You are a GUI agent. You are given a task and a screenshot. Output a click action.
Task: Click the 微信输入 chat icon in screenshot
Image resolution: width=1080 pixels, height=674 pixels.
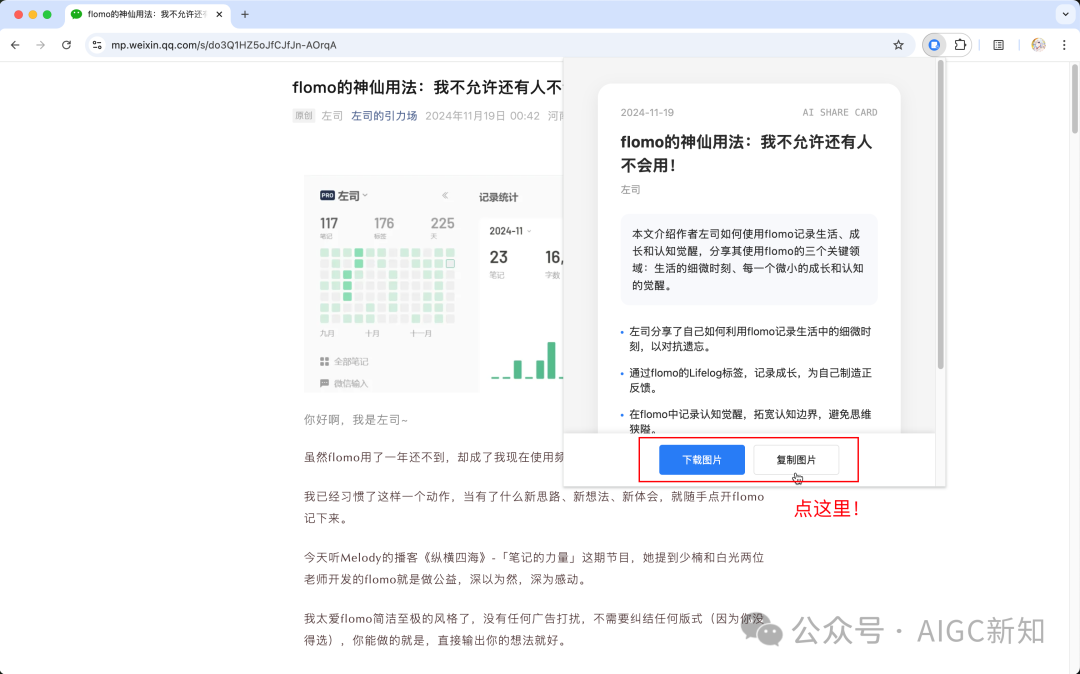click(324, 383)
